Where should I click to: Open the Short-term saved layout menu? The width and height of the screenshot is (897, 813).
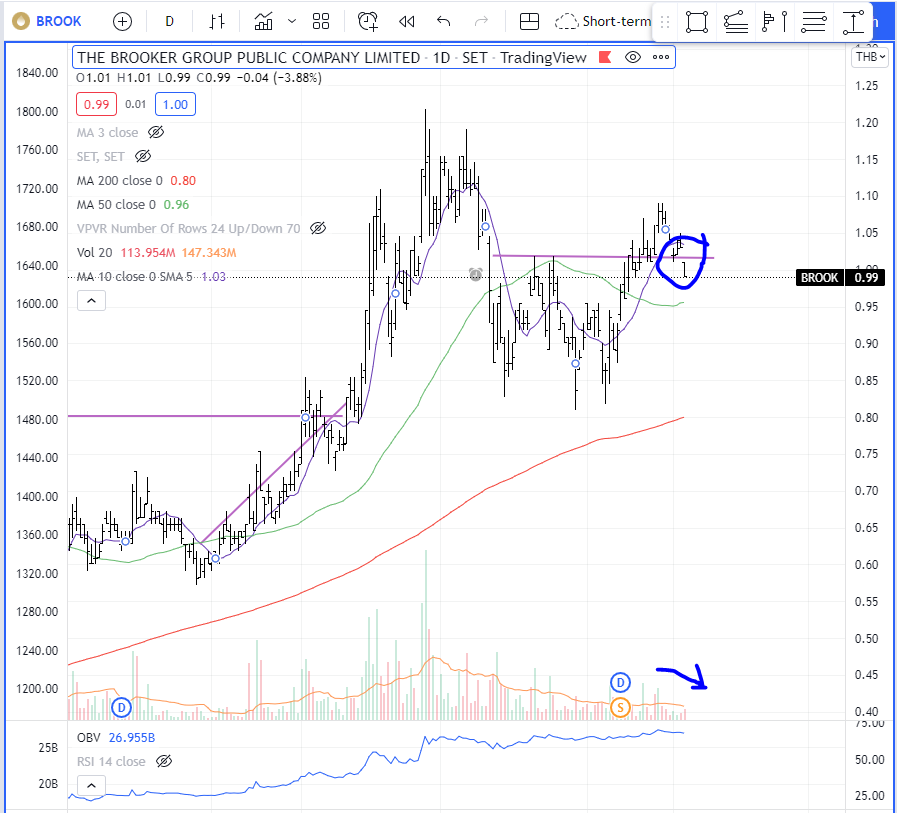click(603, 22)
